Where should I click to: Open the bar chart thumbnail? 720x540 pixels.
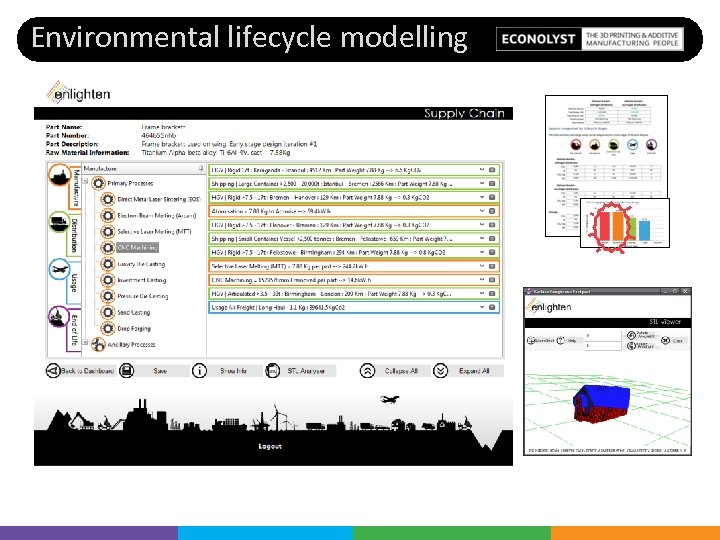coord(625,223)
